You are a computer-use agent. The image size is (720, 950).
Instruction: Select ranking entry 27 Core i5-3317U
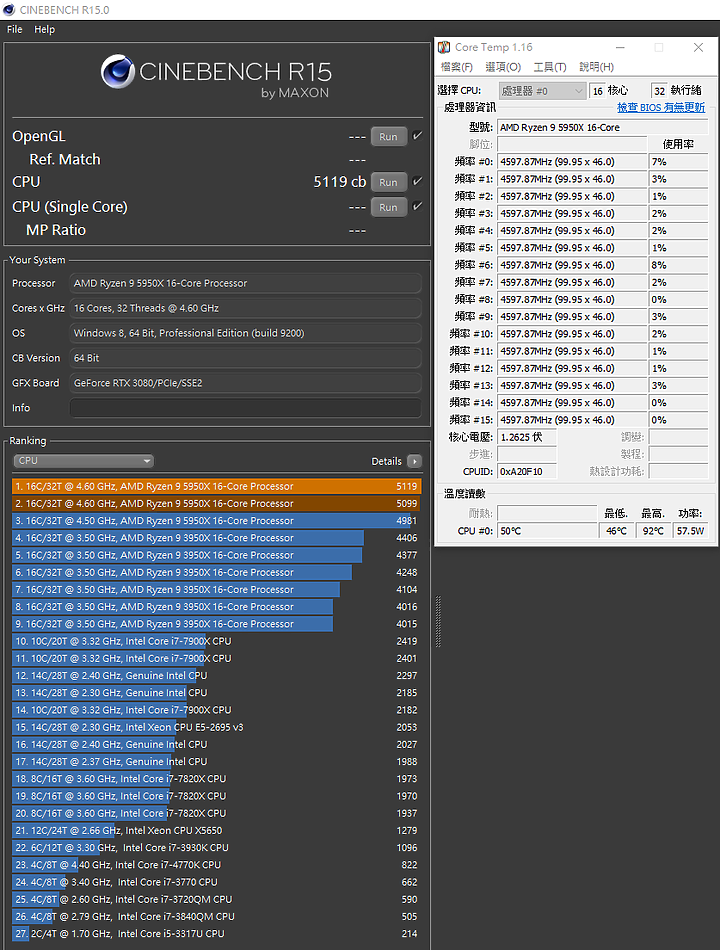[216, 934]
